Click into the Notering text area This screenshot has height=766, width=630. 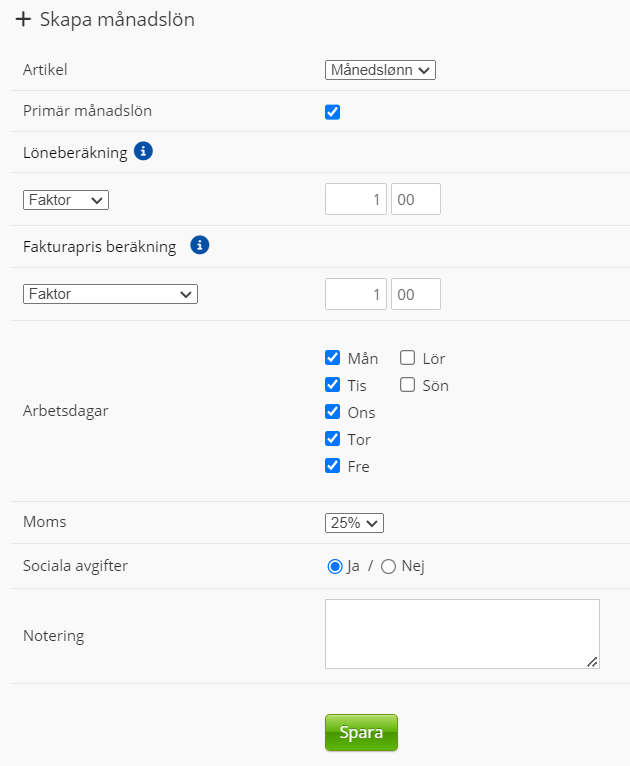point(462,633)
